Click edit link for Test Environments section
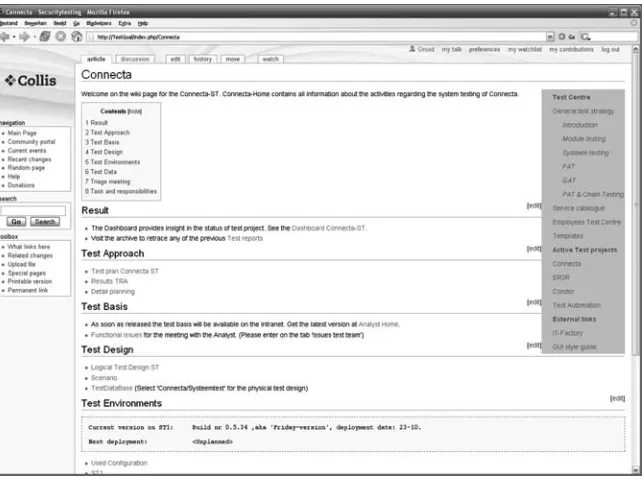 (x=617, y=398)
